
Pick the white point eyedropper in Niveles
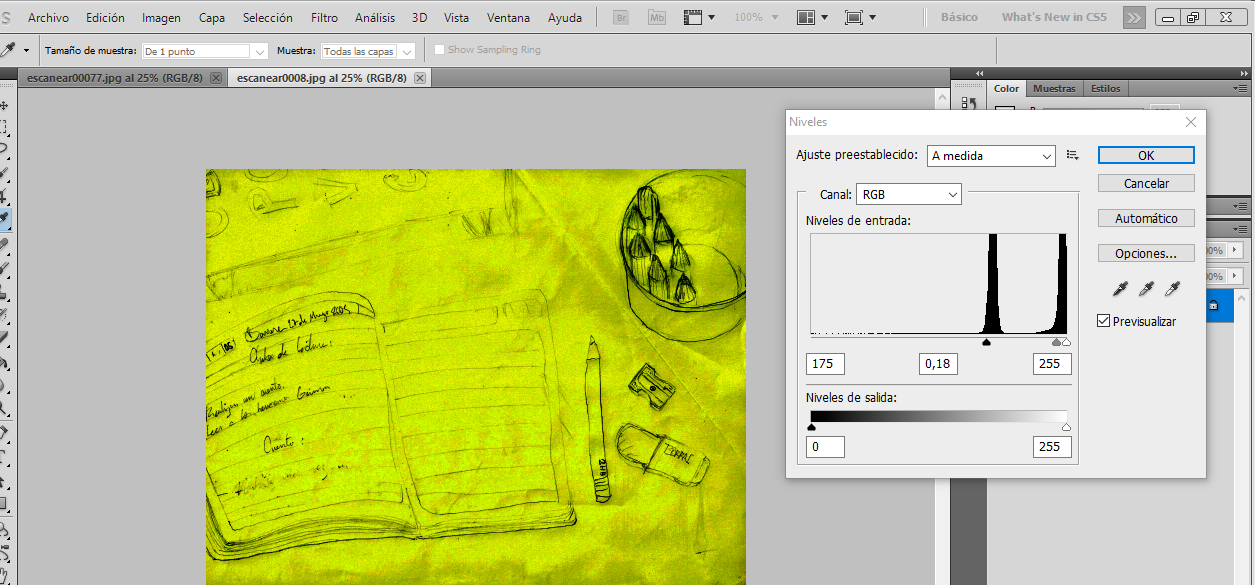click(1171, 289)
